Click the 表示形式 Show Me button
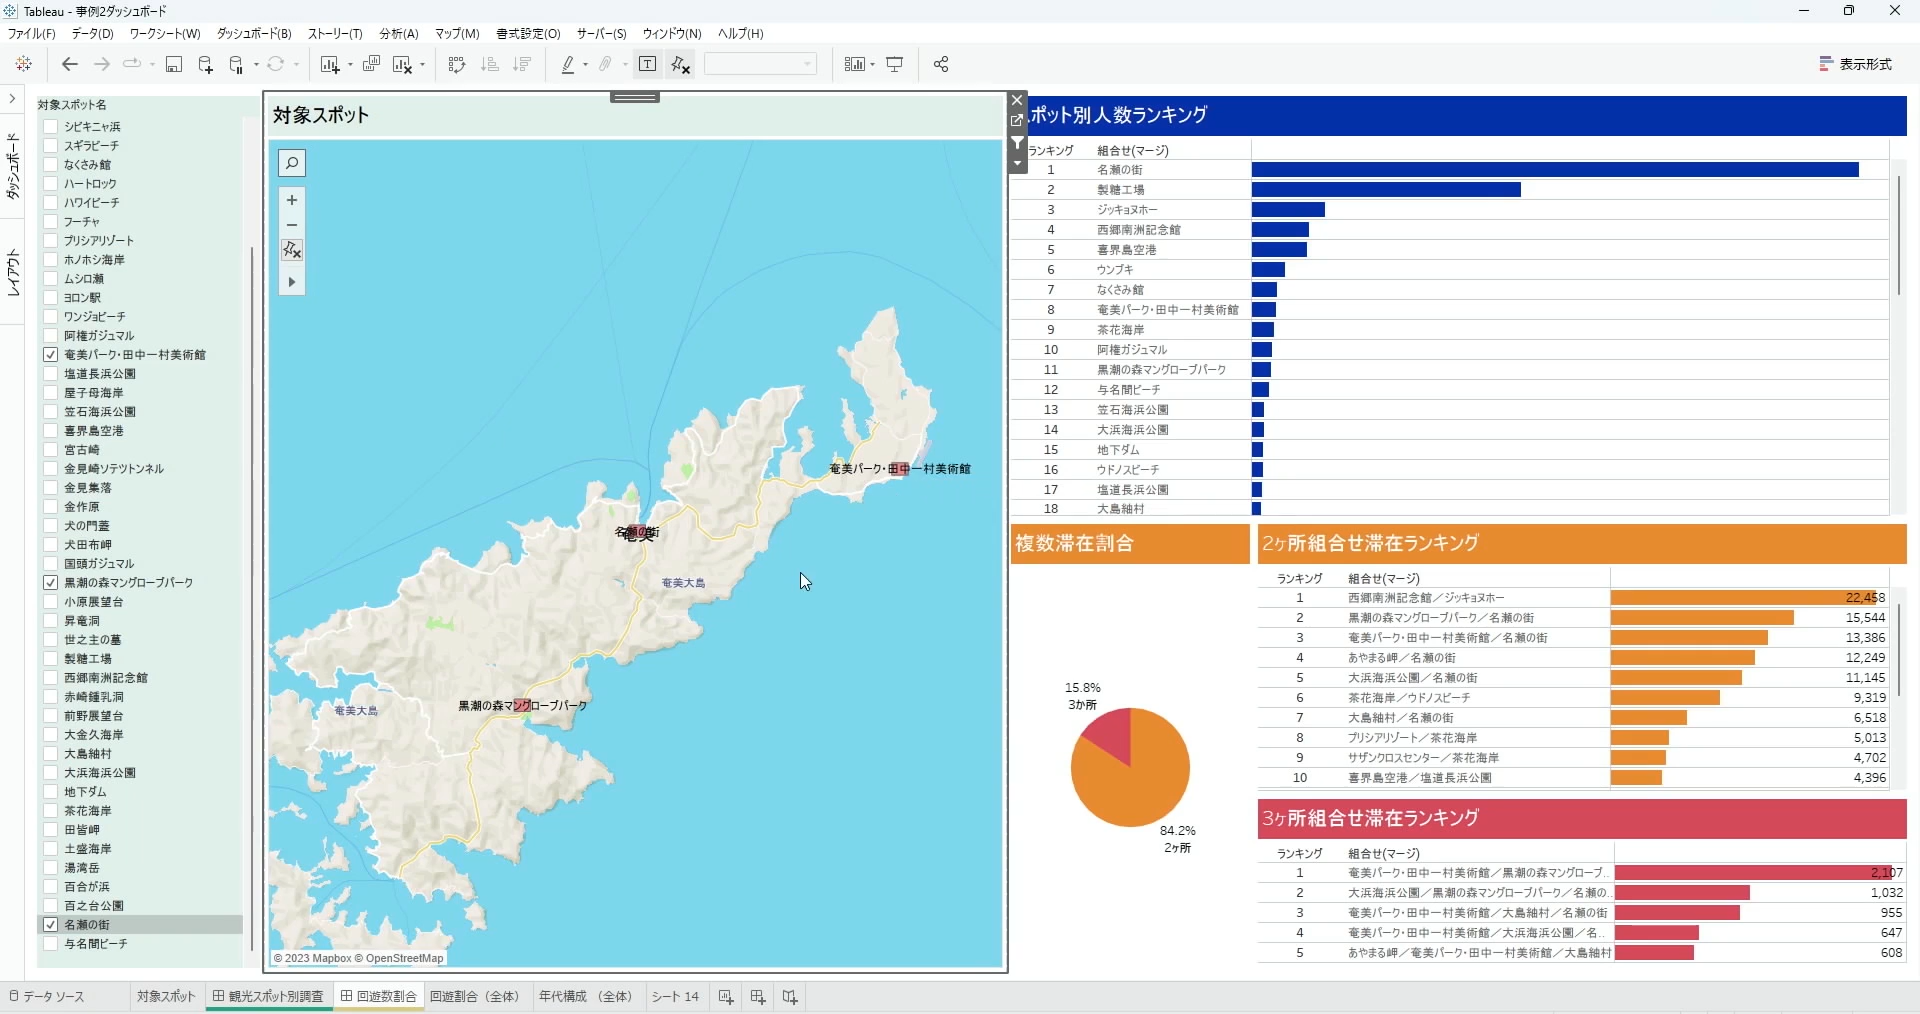The width and height of the screenshot is (1920, 1014). (x=1855, y=64)
